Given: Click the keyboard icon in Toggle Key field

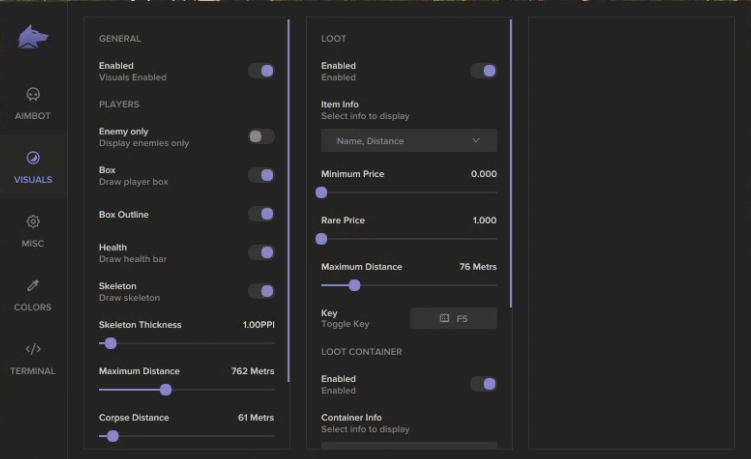Looking at the screenshot, I should pyautogui.click(x=444, y=318).
